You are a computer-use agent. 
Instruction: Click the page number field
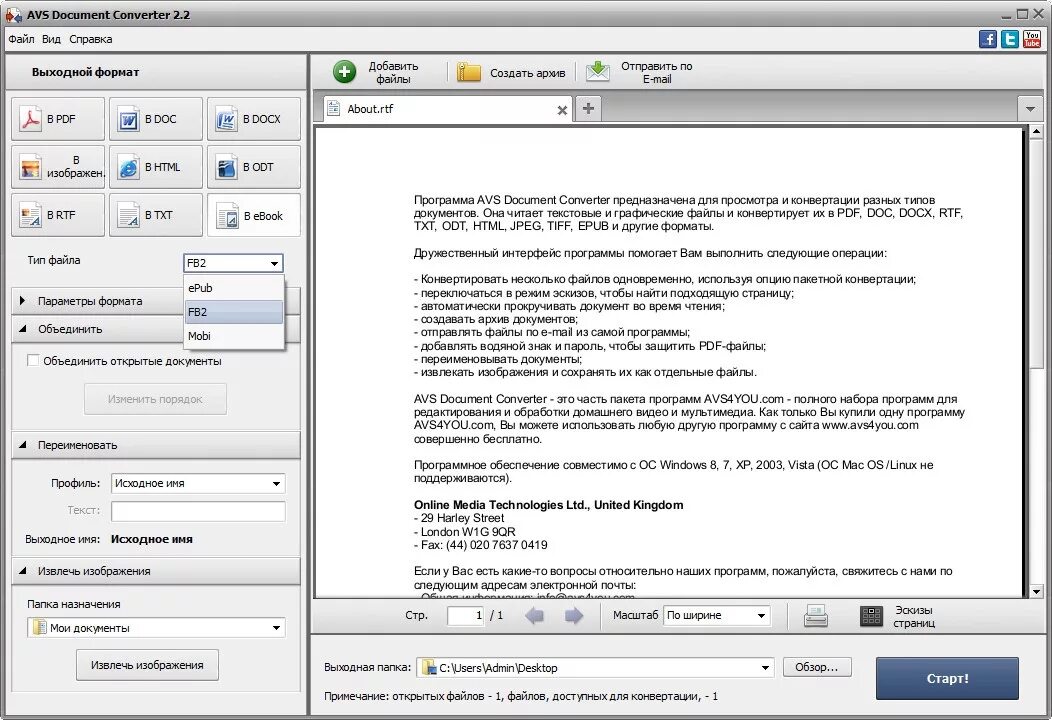coord(466,615)
